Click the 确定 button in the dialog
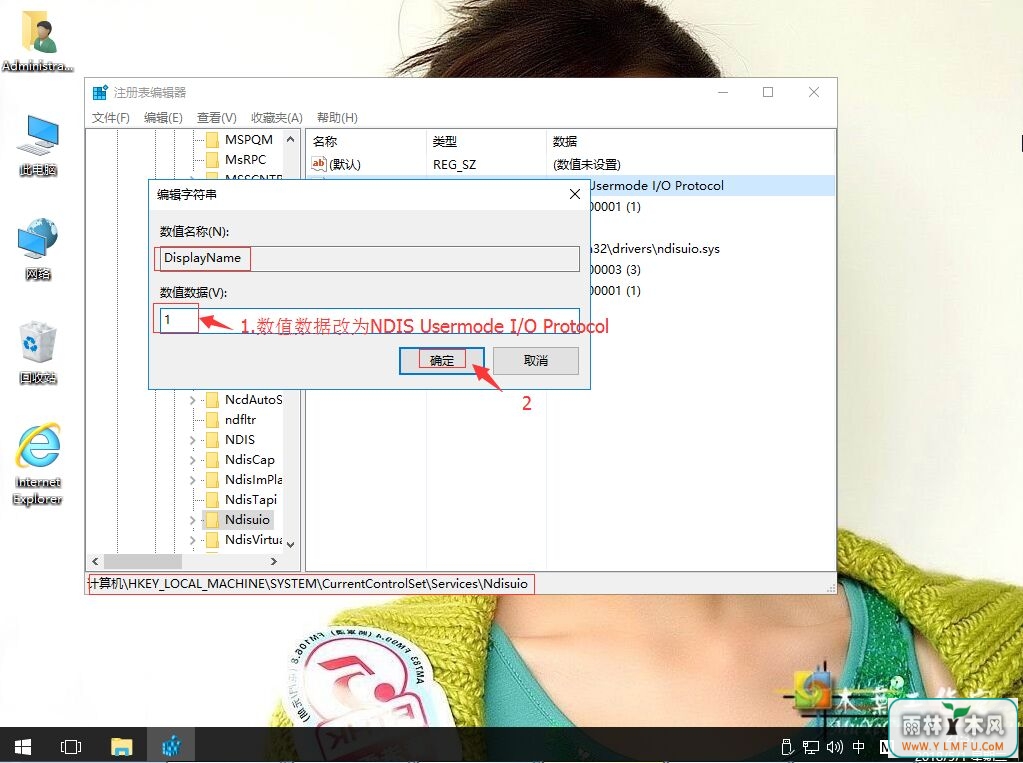Image resolution: width=1023 pixels, height=763 pixels. pos(442,360)
